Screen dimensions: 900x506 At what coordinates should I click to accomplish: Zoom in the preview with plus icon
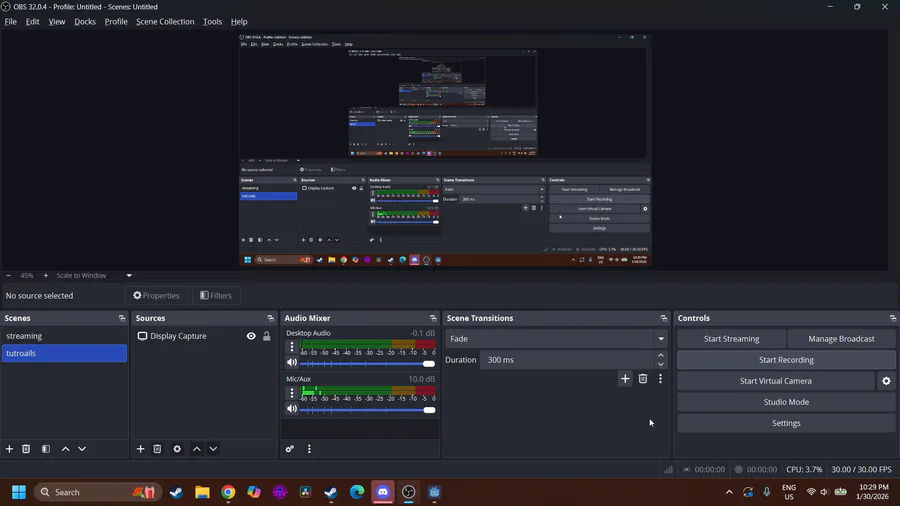46,275
